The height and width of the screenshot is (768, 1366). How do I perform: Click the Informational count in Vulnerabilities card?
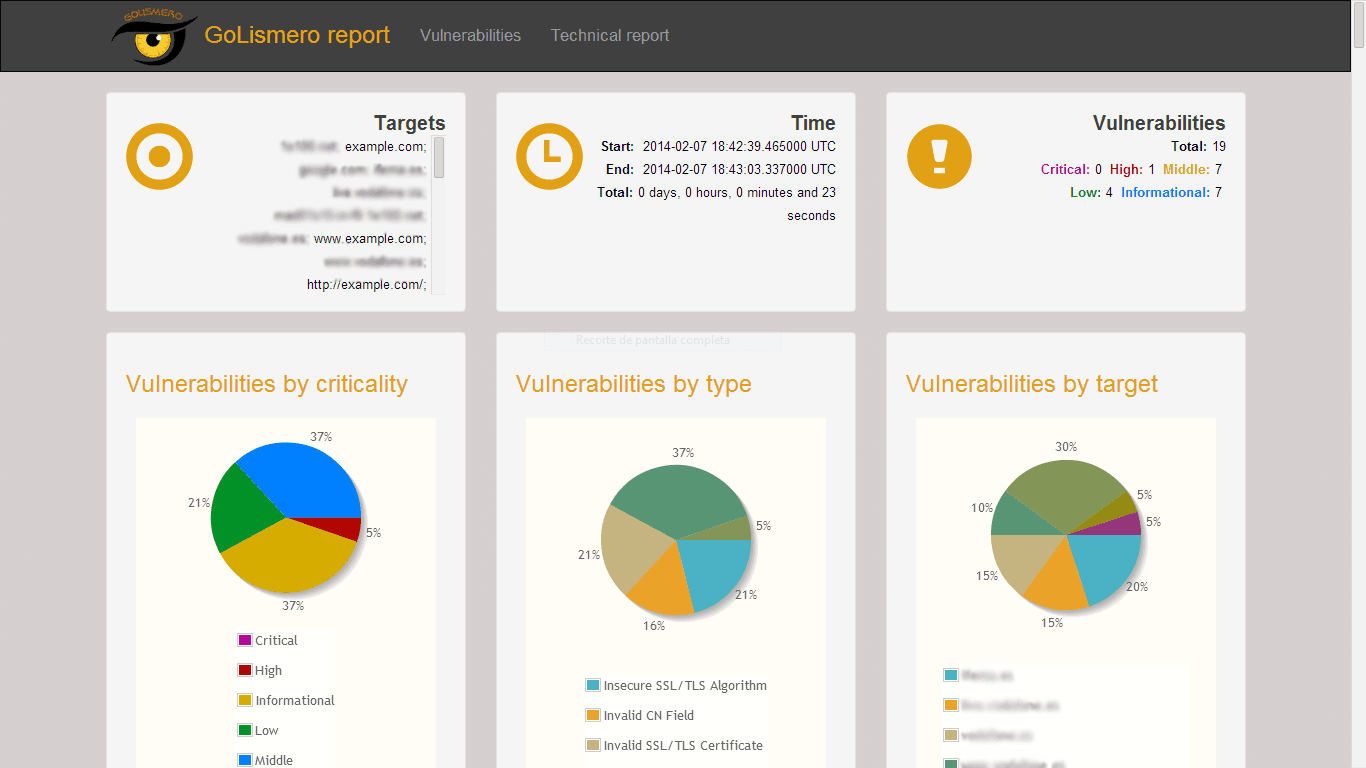pos(1218,192)
